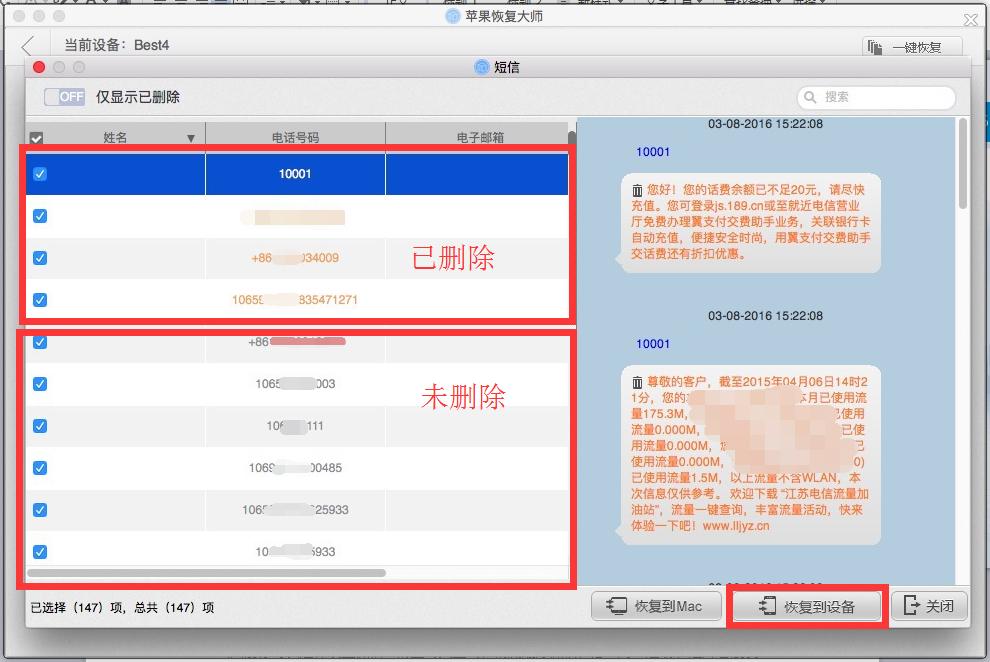Select the highlighted 10001 message row
Image resolution: width=990 pixels, height=662 pixels.
pos(294,173)
